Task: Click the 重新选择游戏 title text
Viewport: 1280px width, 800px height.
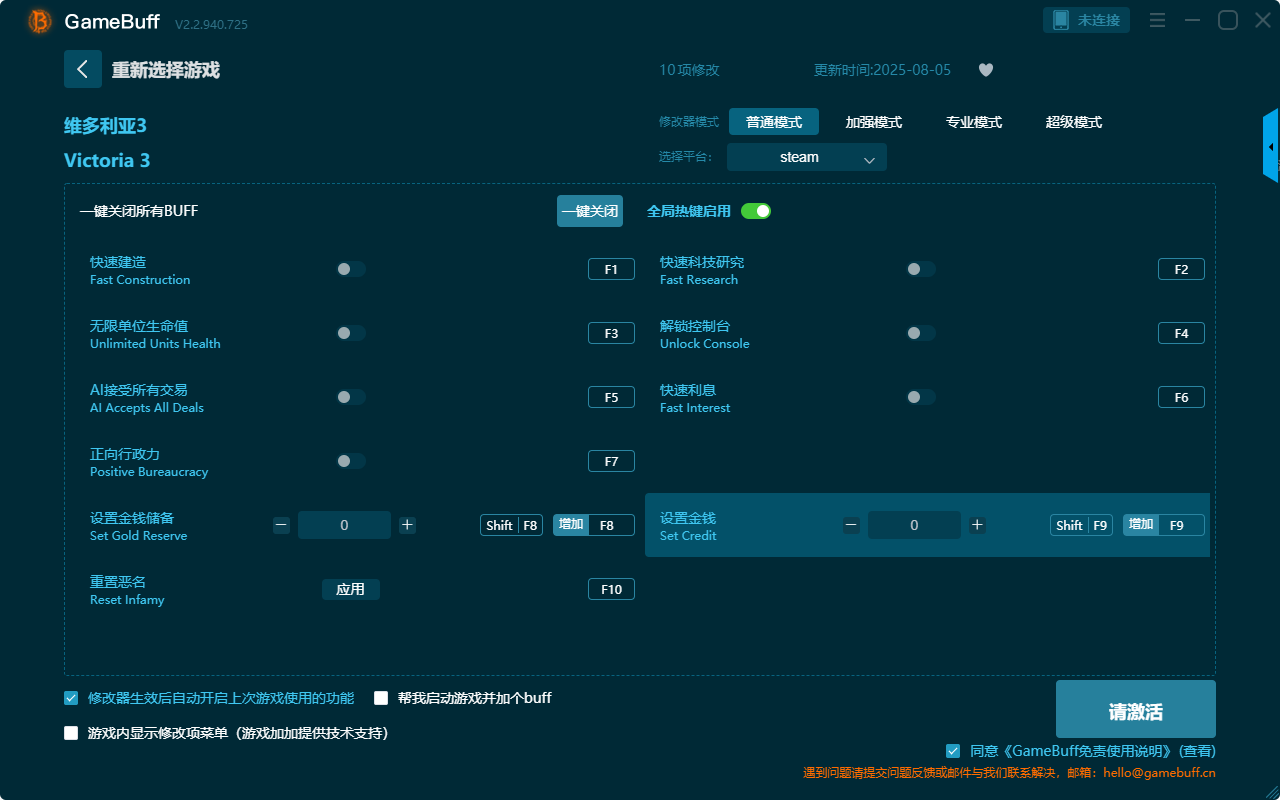Action: point(165,70)
